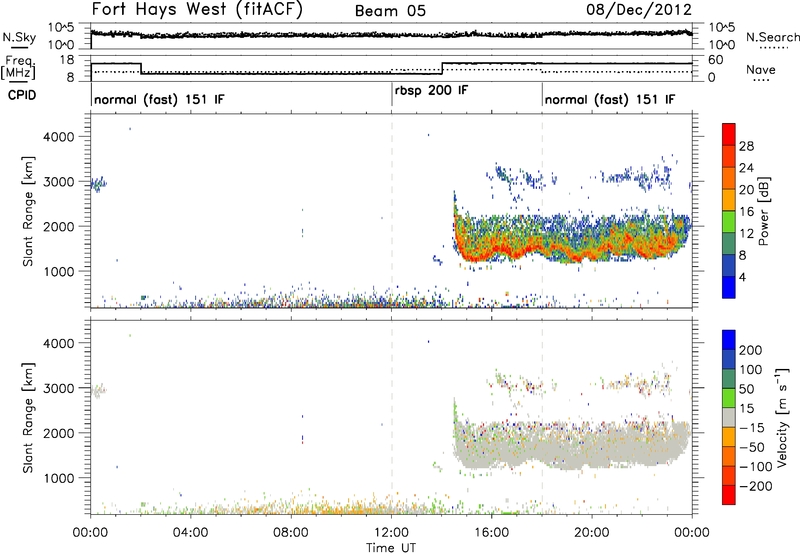Click the '16:00' time axis tick label
800x554 pixels.
[x=491, y=533]
